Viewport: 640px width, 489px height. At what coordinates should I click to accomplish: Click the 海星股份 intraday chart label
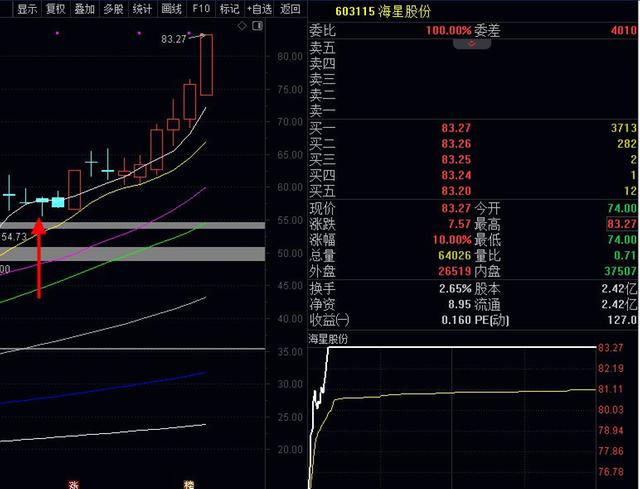point(329,339)
